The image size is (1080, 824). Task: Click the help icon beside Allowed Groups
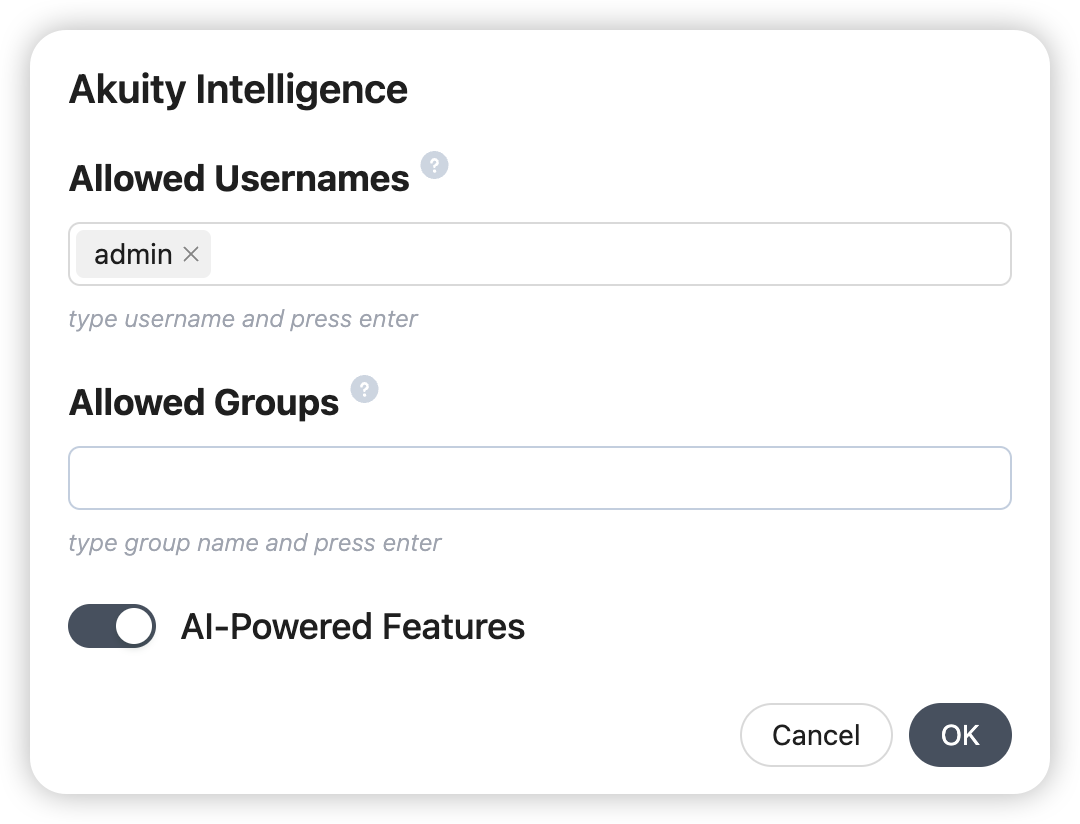coord(364,389)
